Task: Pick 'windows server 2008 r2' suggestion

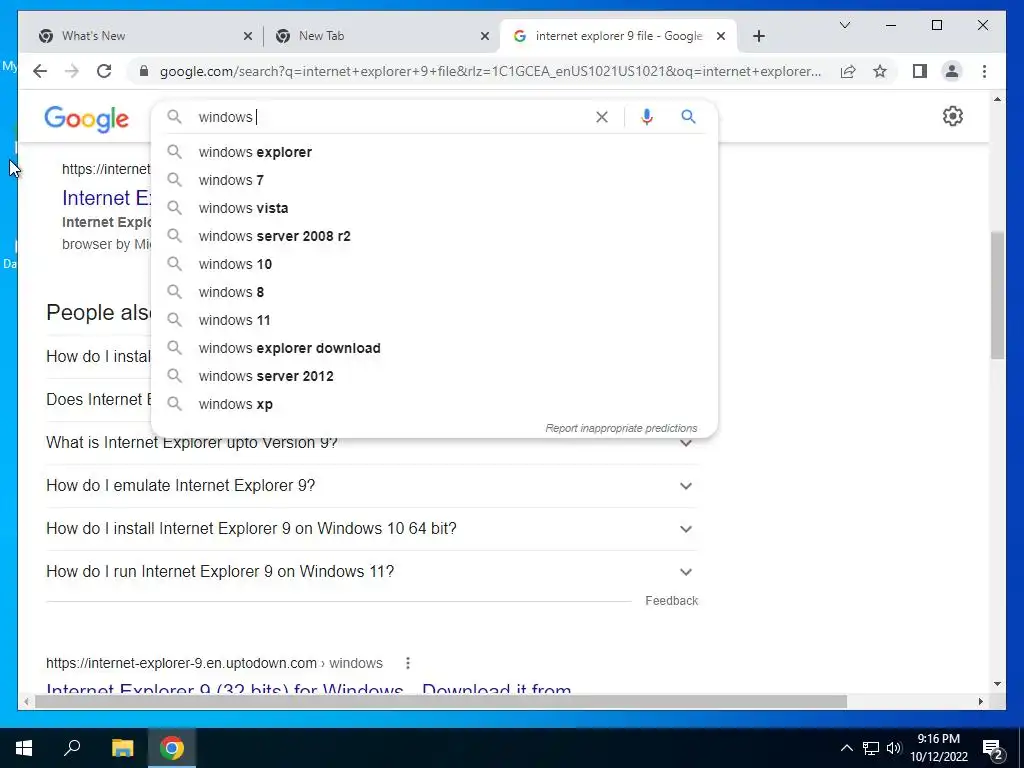Action: (x=434, y=236)
